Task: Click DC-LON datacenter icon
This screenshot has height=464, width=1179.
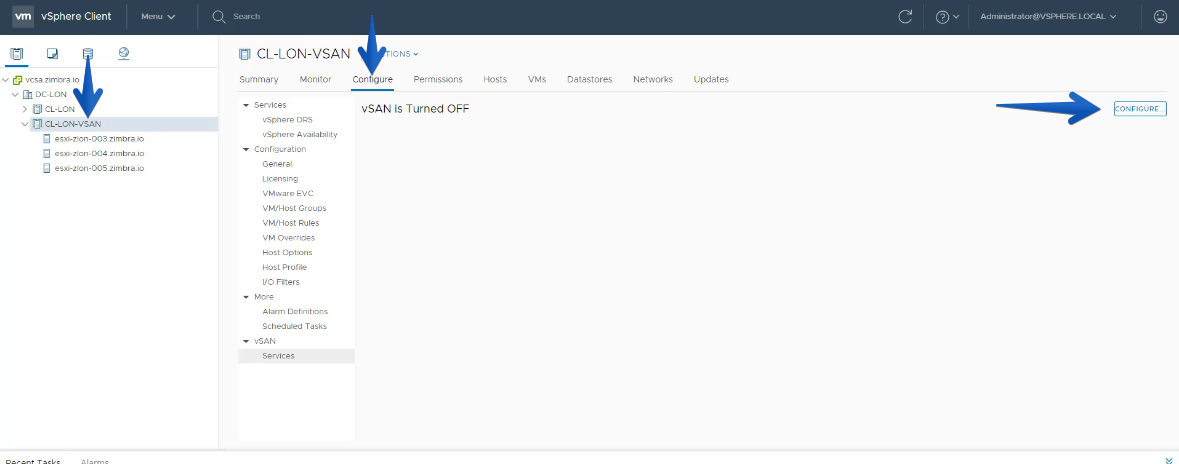Action: [28, 95]
